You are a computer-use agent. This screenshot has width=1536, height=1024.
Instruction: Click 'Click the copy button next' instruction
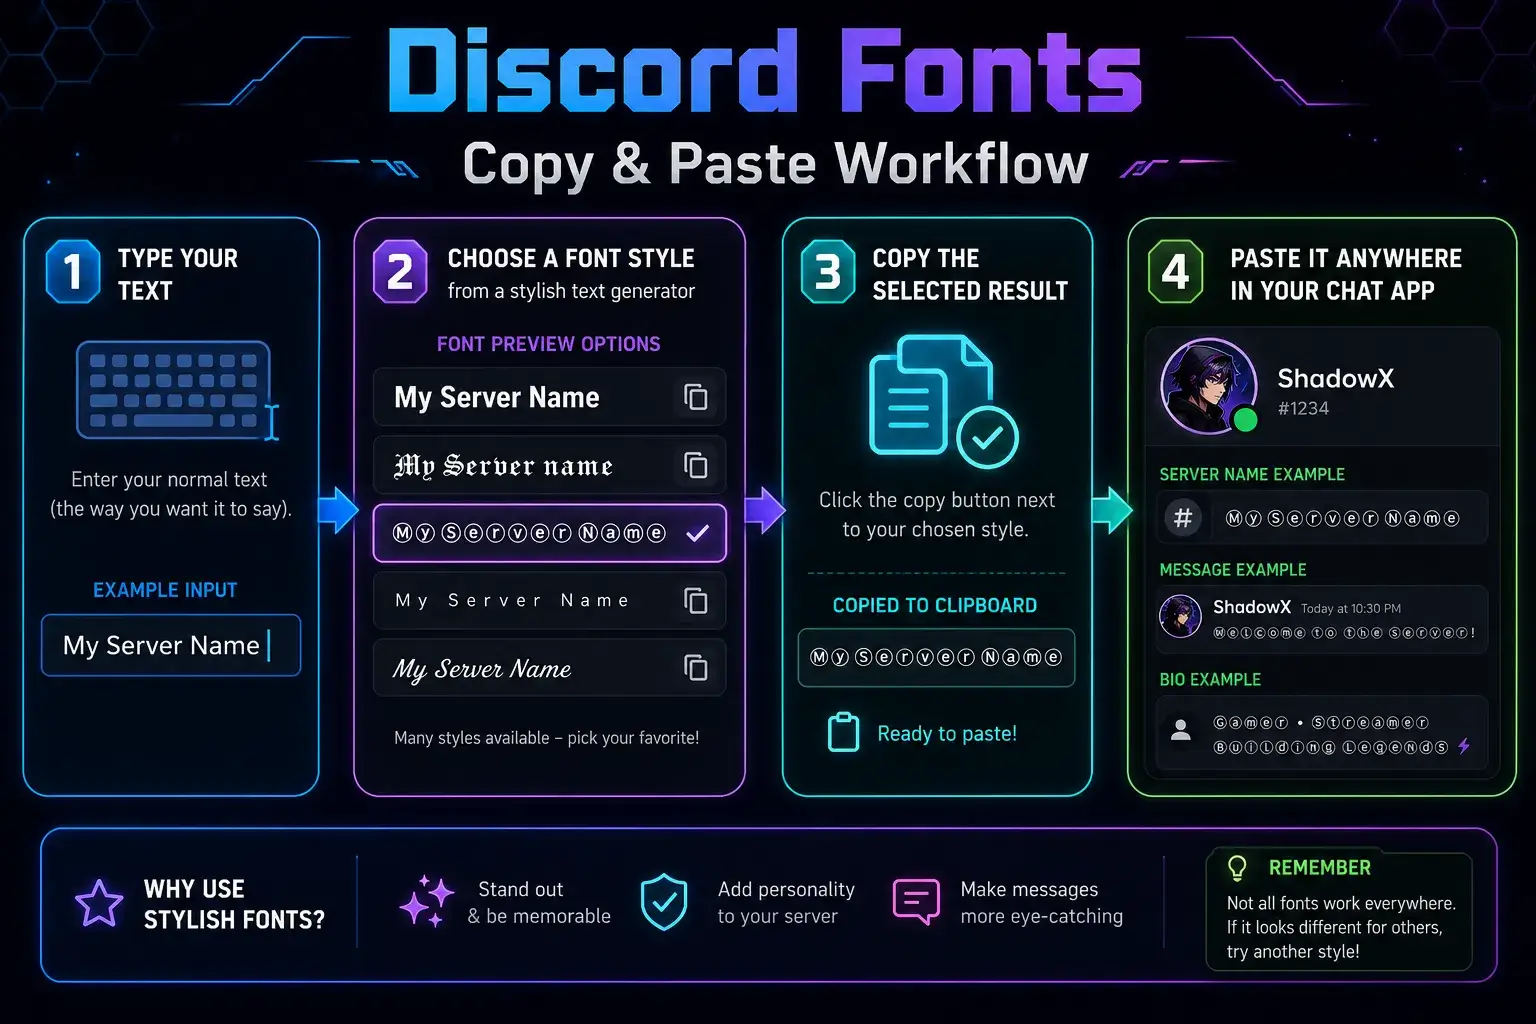(x=937, y=500)
